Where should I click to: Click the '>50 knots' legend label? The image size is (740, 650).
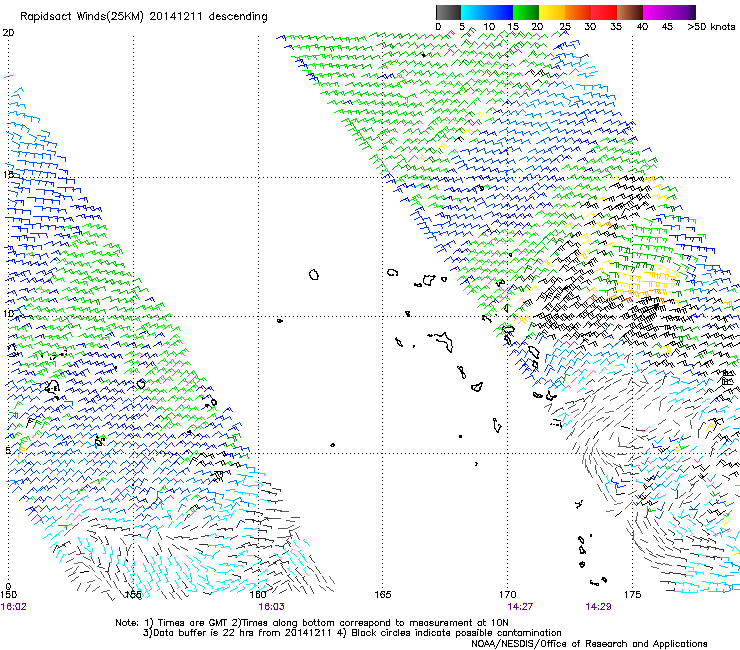711,27
